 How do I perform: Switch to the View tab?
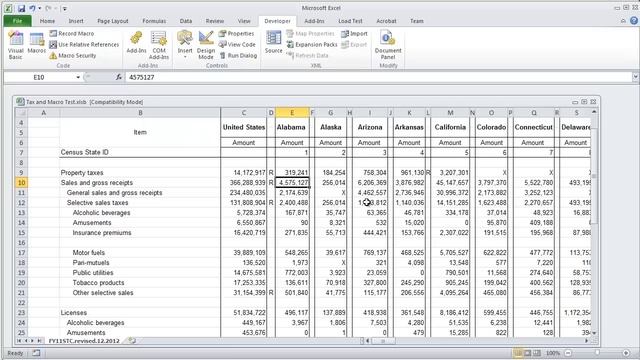244,21
